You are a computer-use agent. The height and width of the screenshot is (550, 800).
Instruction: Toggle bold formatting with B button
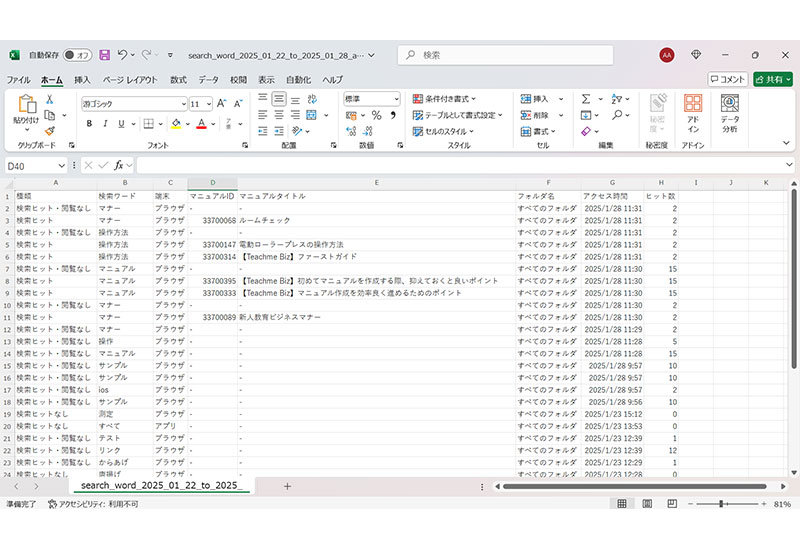click(89, 124)
